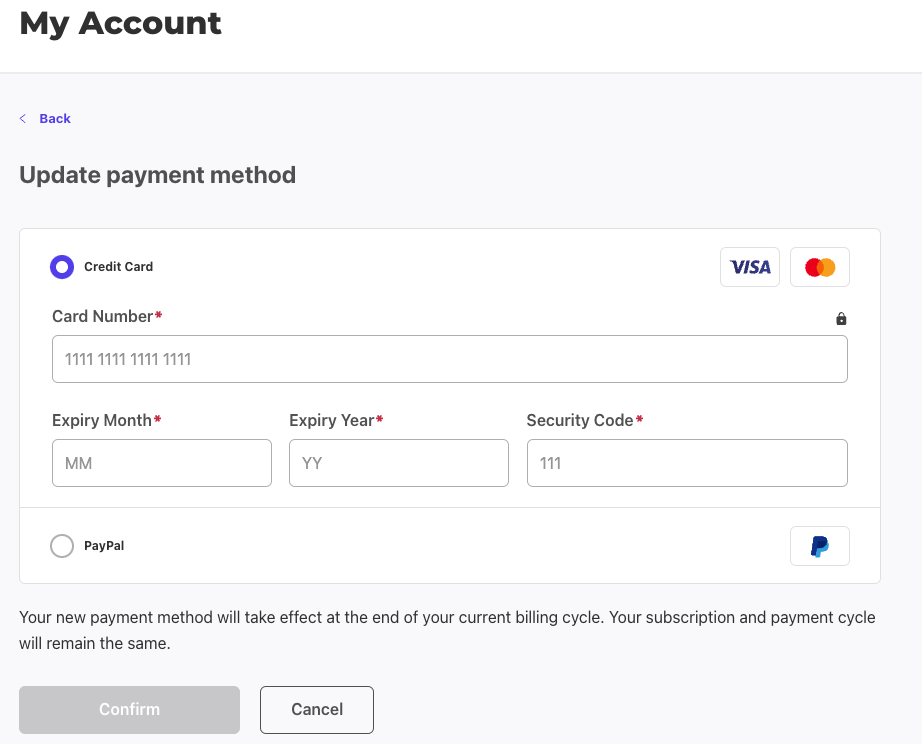Click the VISA card logo icon
Viewport: 922px width, 744px height.
pyautogui.click(x=749, y=267)
